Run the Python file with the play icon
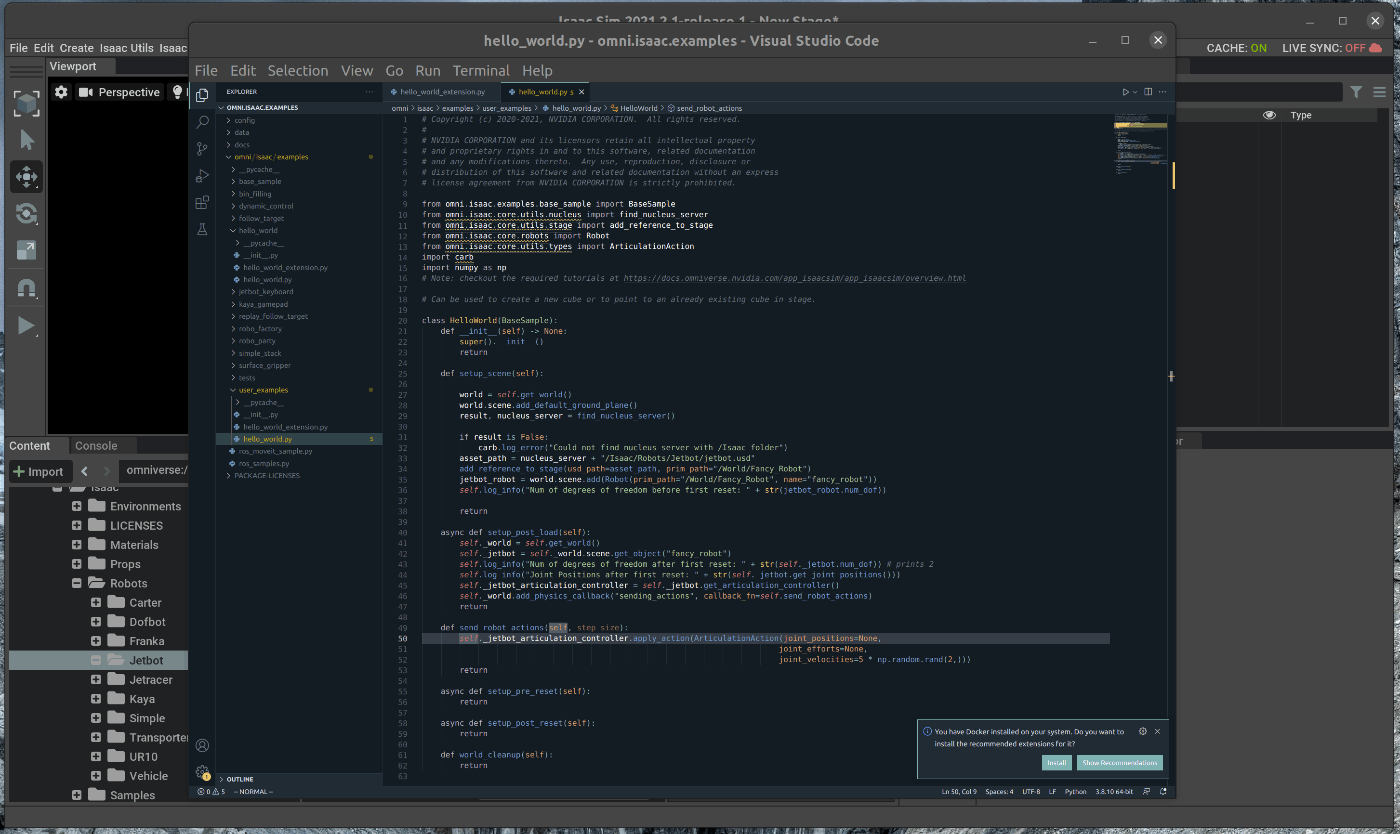 tap(1125, 92)
